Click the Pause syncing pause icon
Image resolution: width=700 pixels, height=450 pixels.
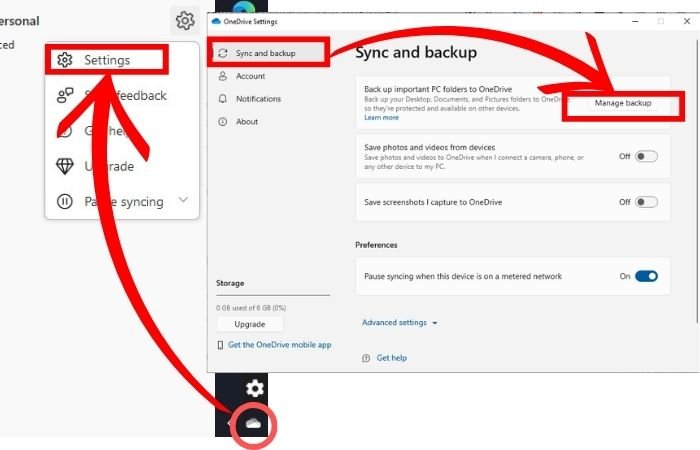tap(65, 201)
